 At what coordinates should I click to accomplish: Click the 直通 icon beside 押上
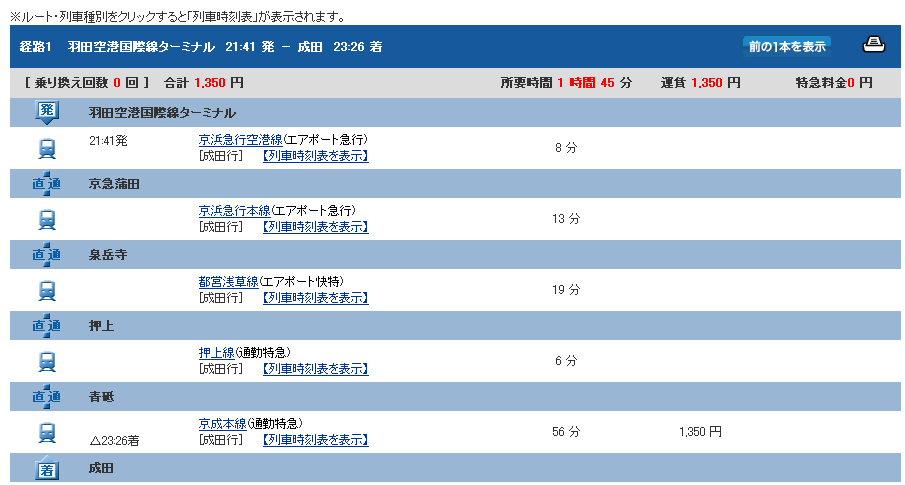click(47, 326)
